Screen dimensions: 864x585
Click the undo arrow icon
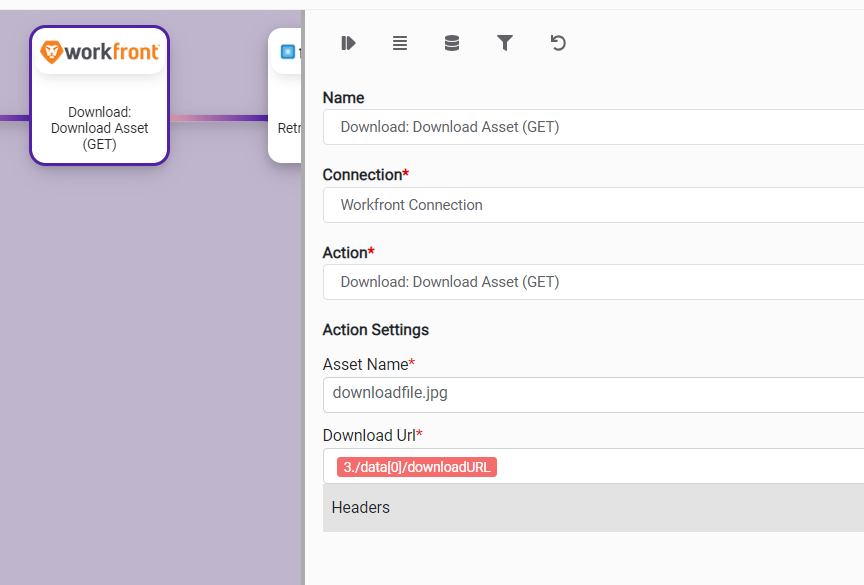[x=558, y=43]
